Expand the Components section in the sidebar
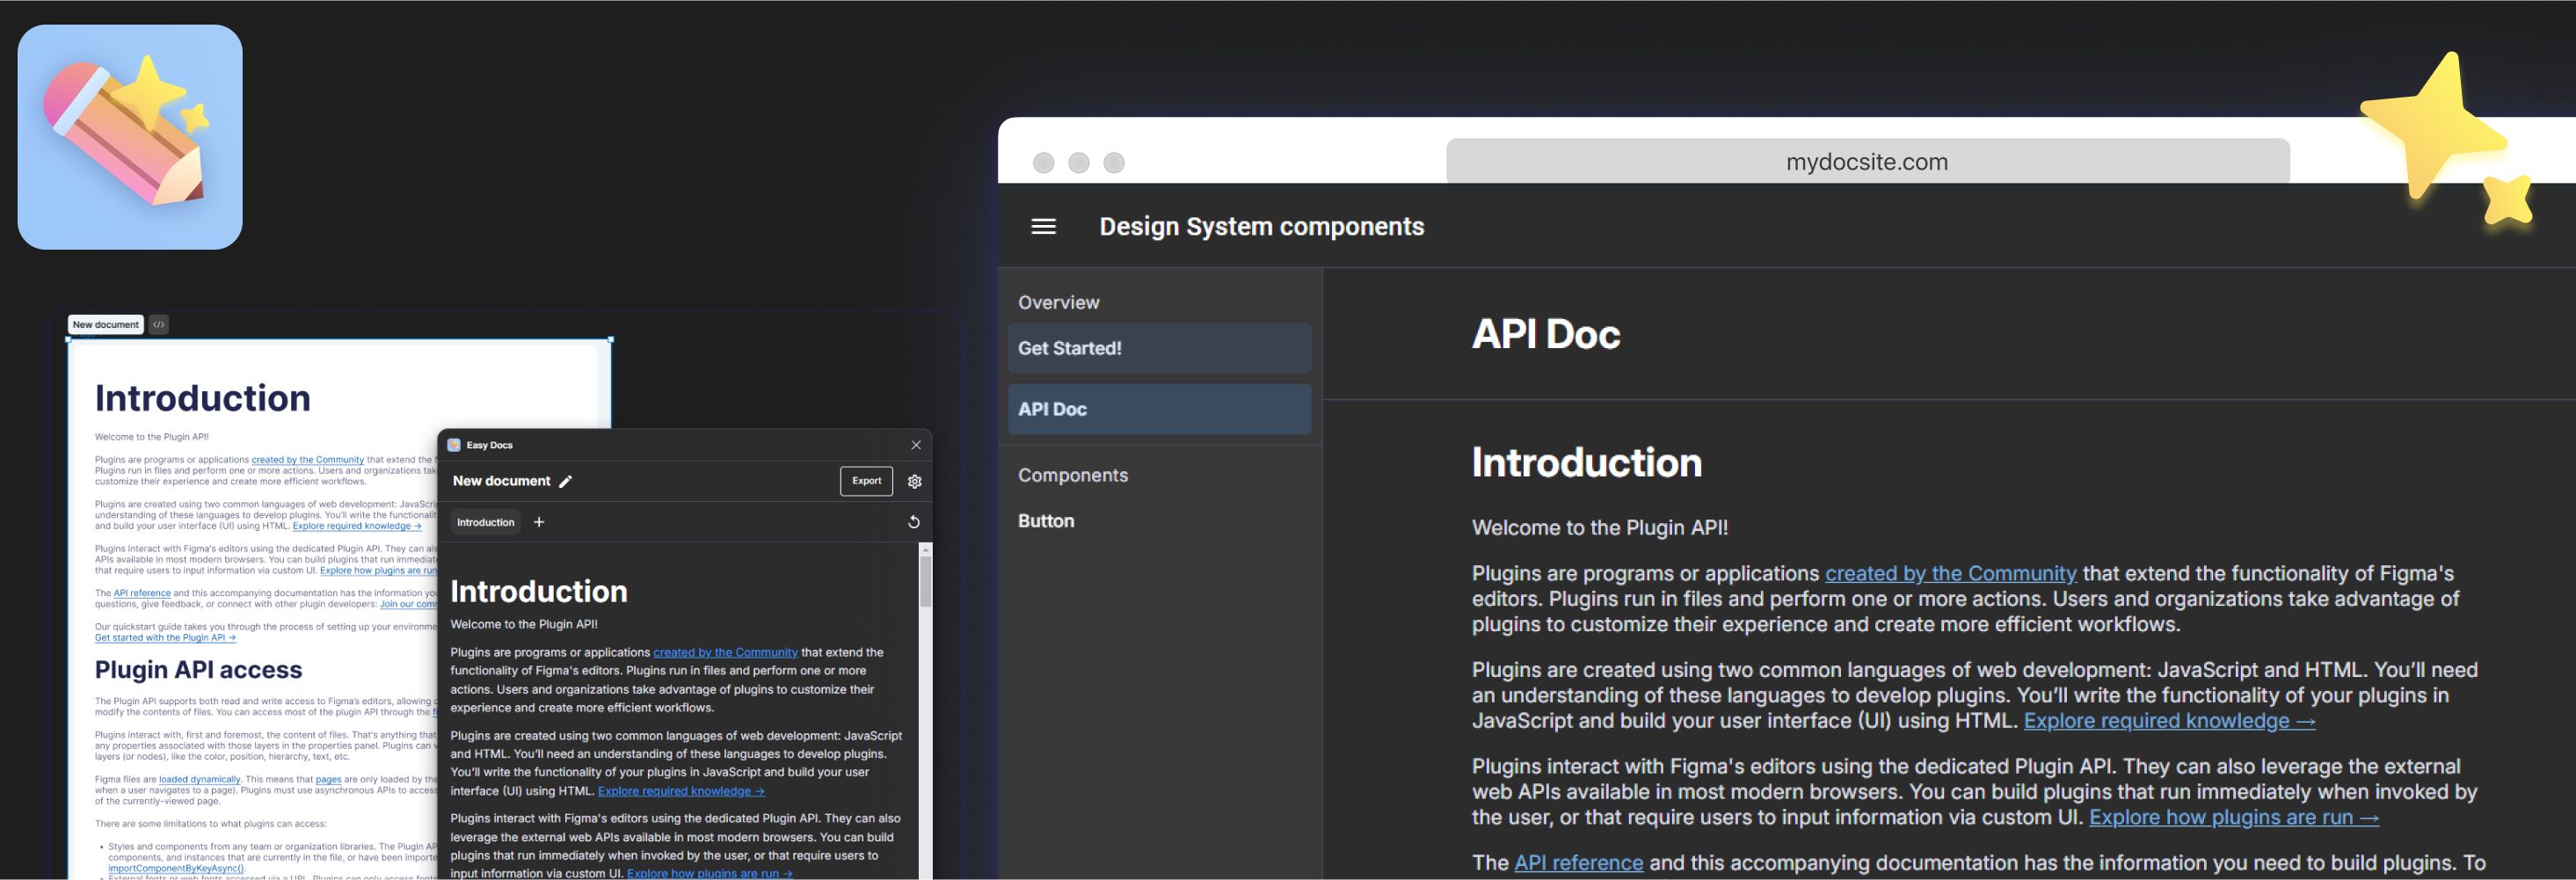Screen dimensions: 2576x880 pyautogui.click(x=1073, y=474)
